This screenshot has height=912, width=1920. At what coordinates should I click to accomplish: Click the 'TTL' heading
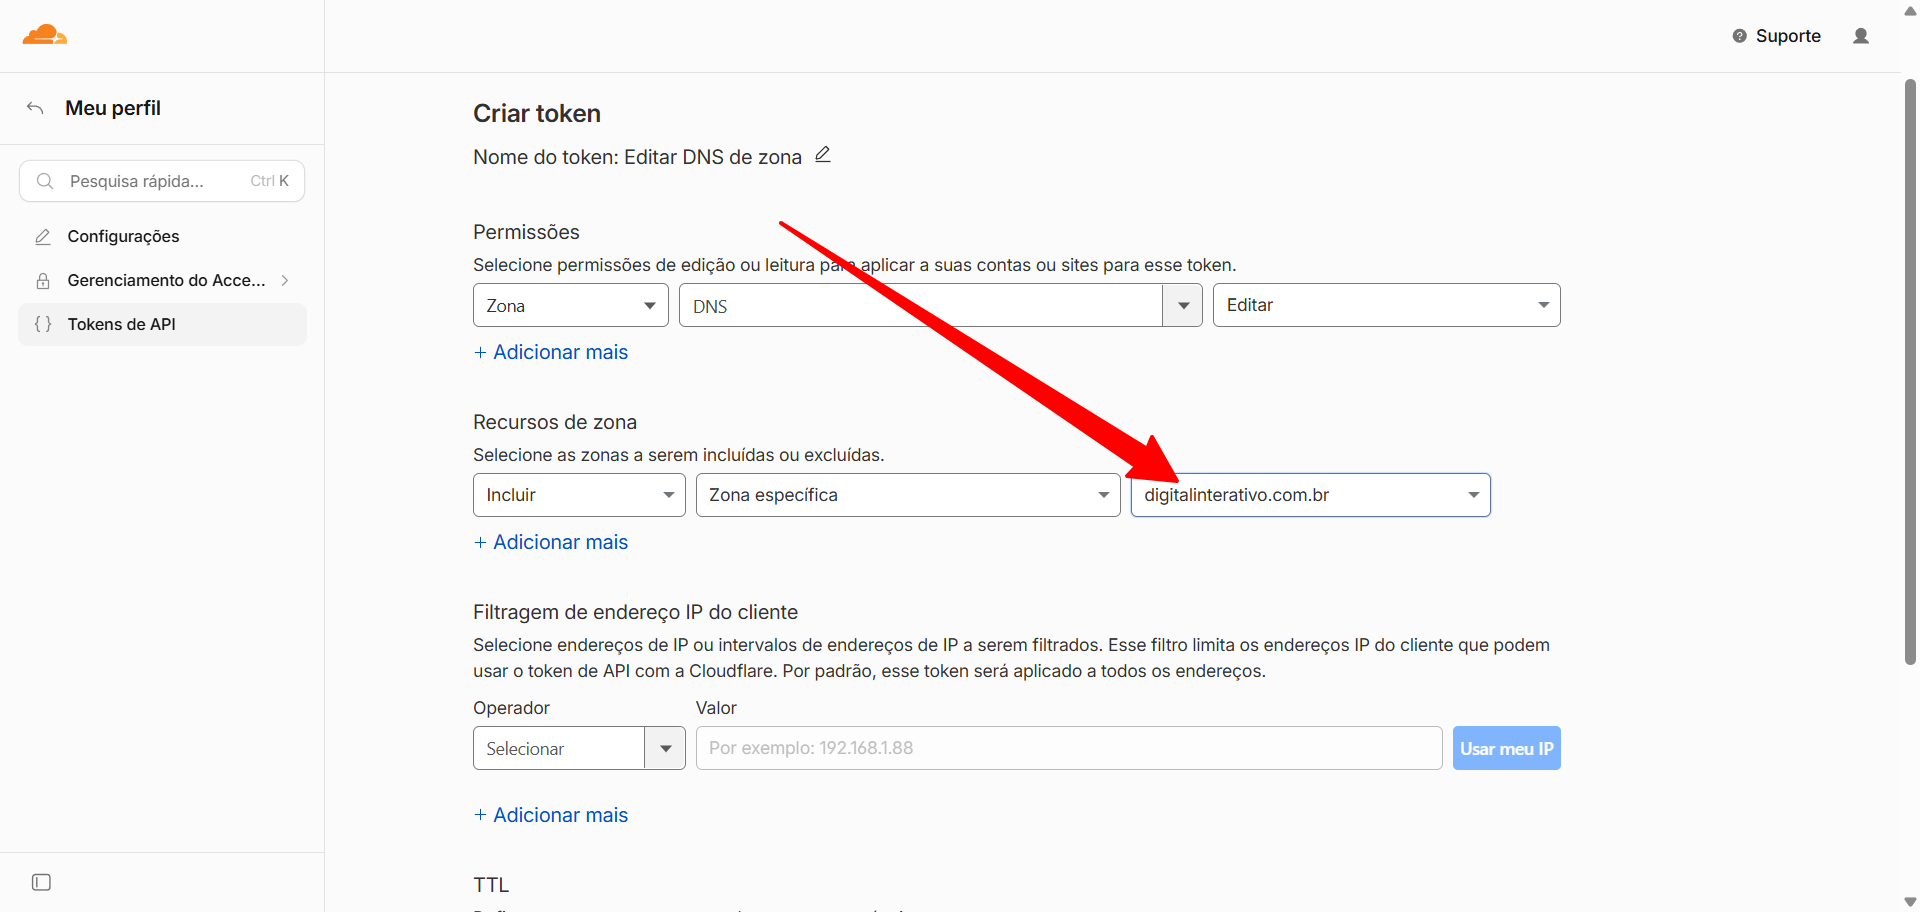pyautogui.click(x=491, y=885)
